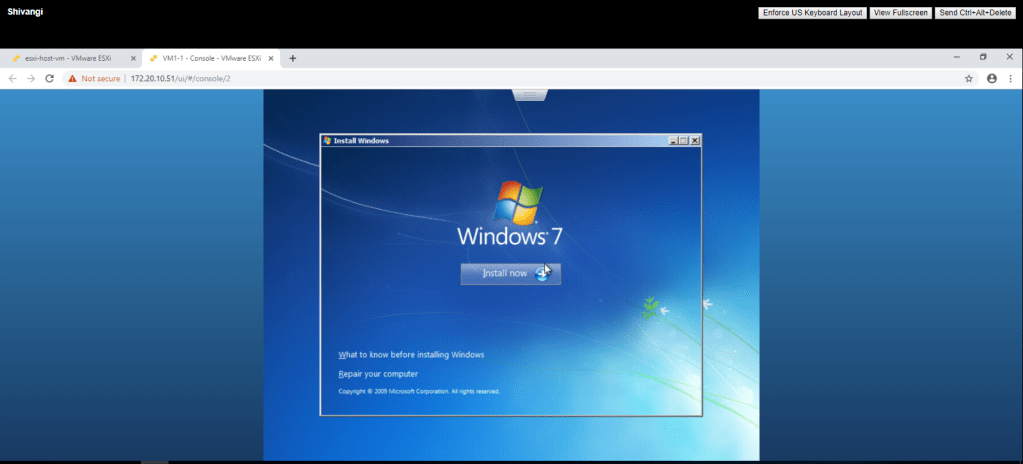Open the Chrome three-dot menu
1023x464 pixels.
click(x=1011, y=78)
